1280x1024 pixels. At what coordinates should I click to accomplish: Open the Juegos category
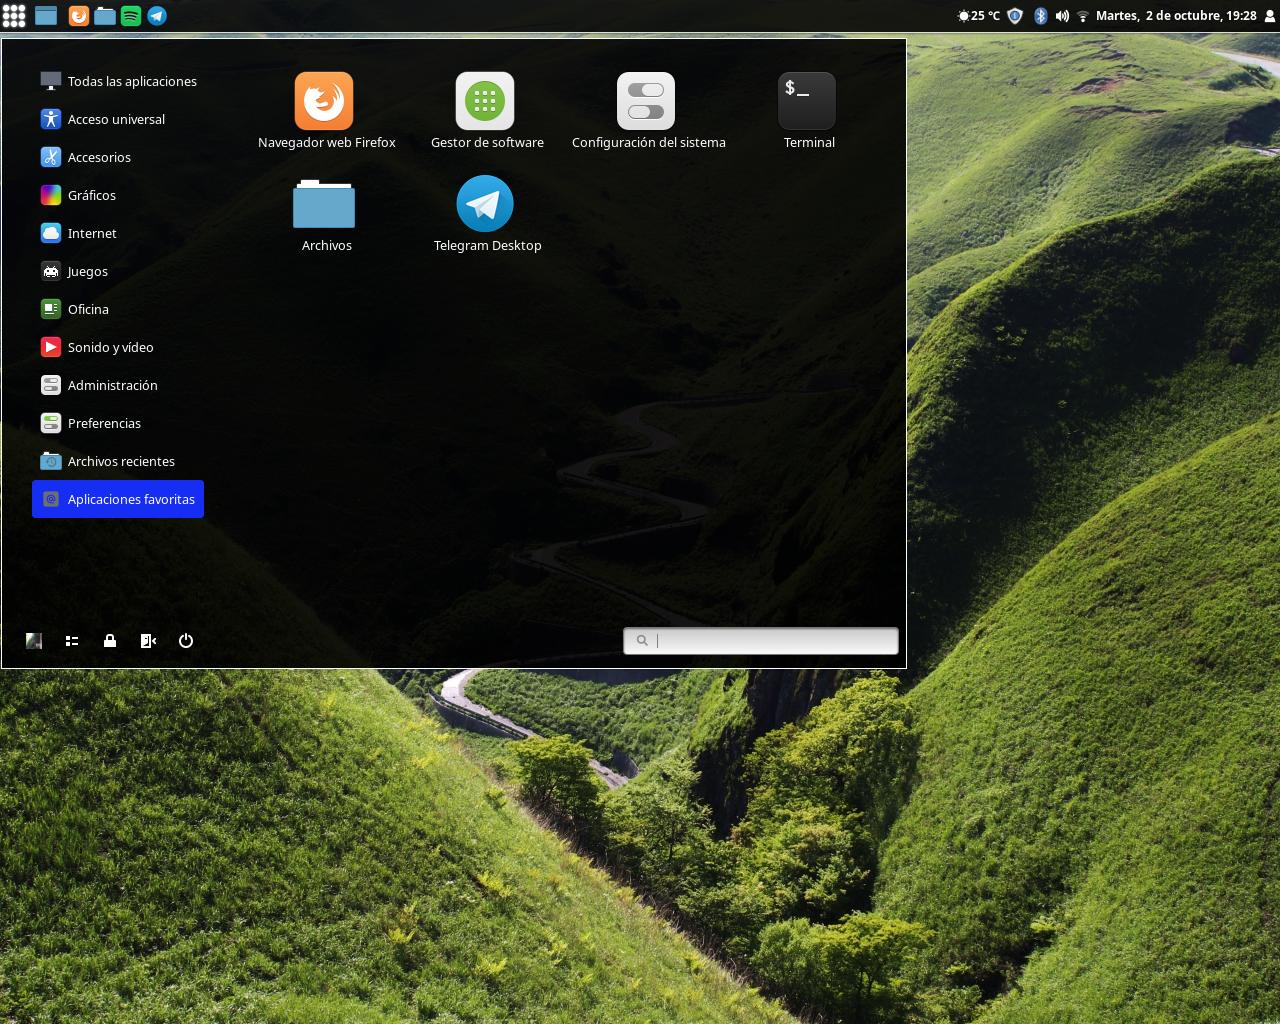(x=118, y=271)
